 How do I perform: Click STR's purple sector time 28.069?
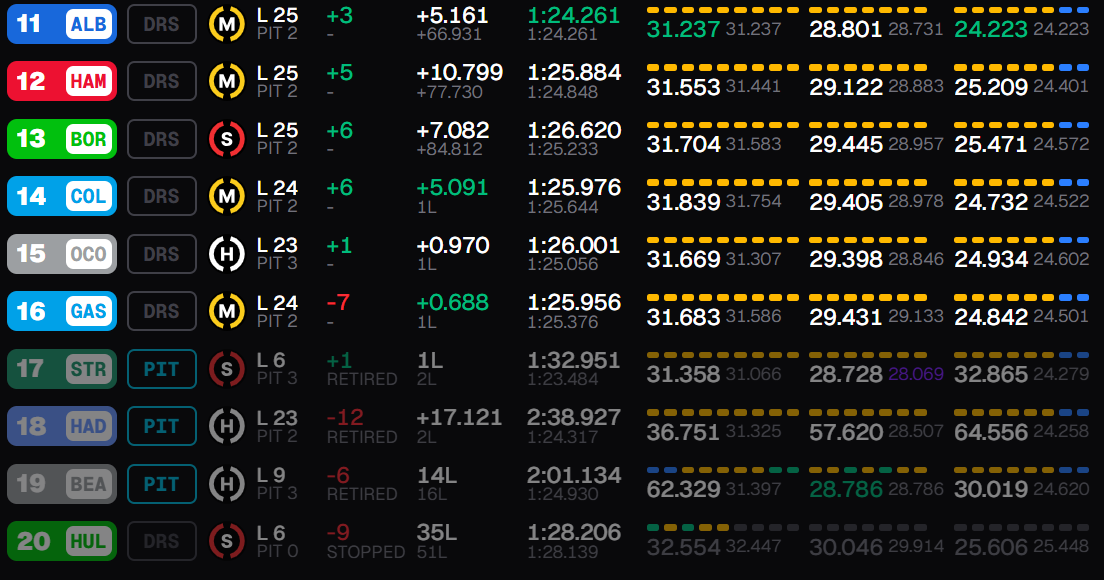coord(916,374)
